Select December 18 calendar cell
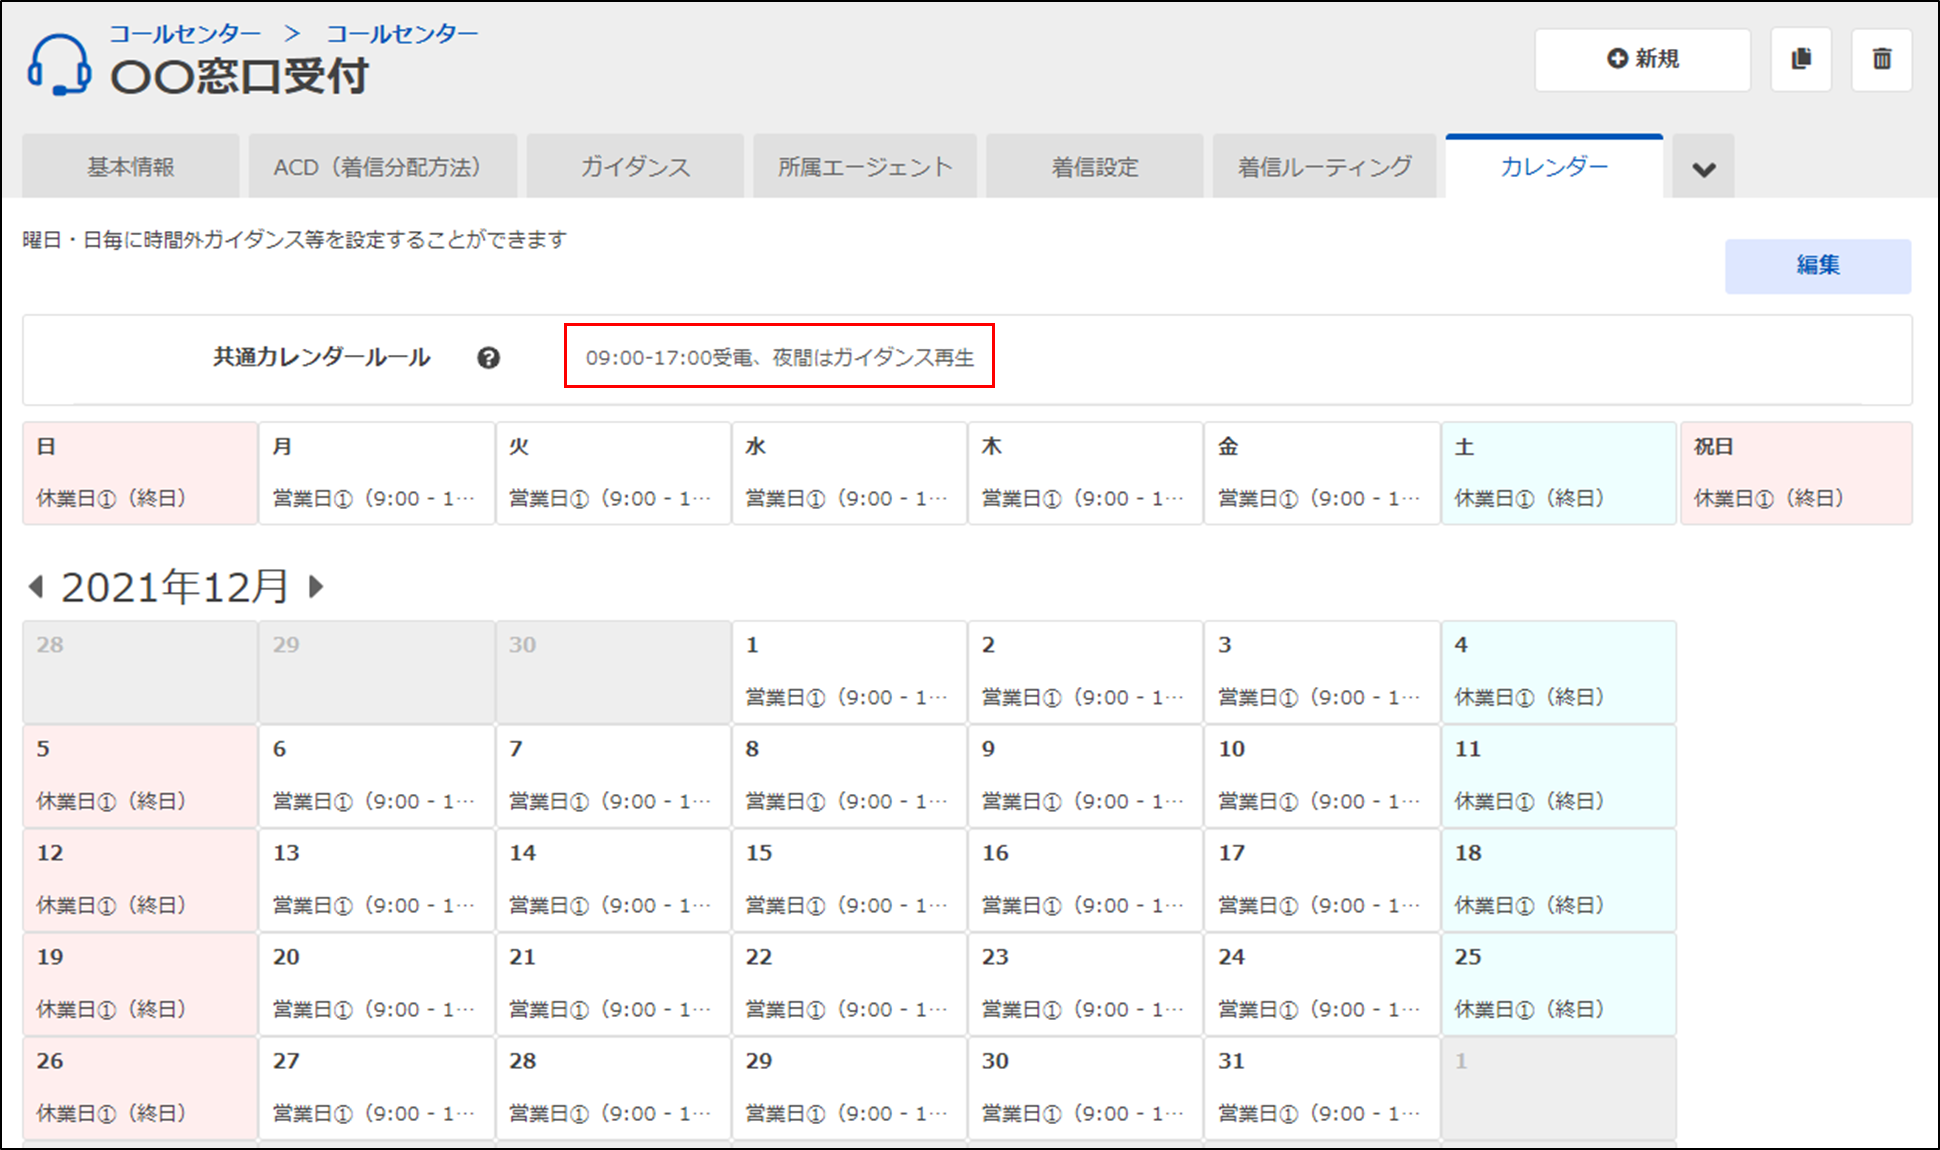Viewport: 1940px width, 1150px height. 1559,880
